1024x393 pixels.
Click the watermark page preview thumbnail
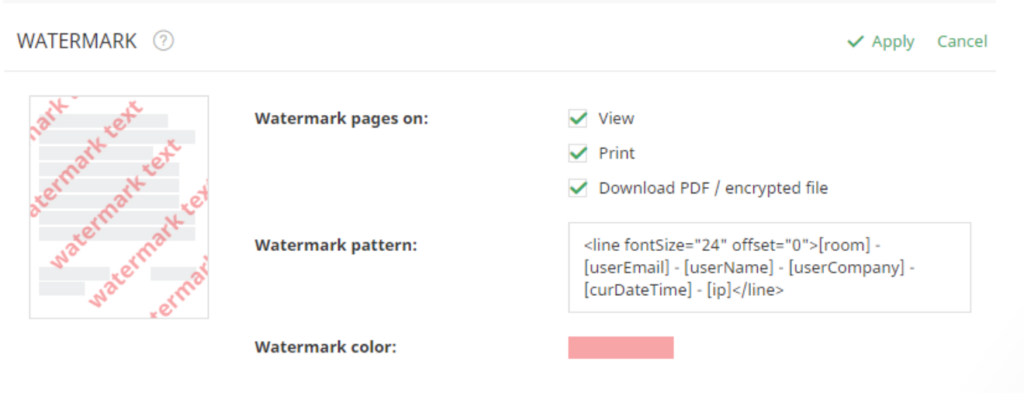[x=119, y=207]
